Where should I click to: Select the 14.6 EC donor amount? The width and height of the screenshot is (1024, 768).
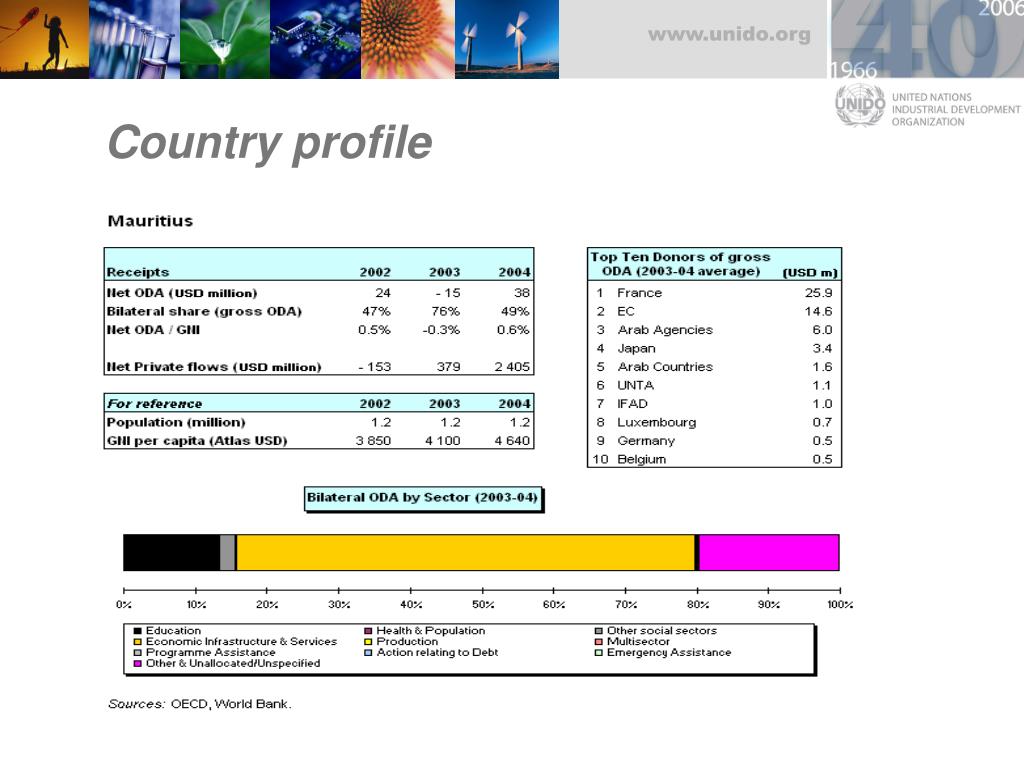(818, 312)
